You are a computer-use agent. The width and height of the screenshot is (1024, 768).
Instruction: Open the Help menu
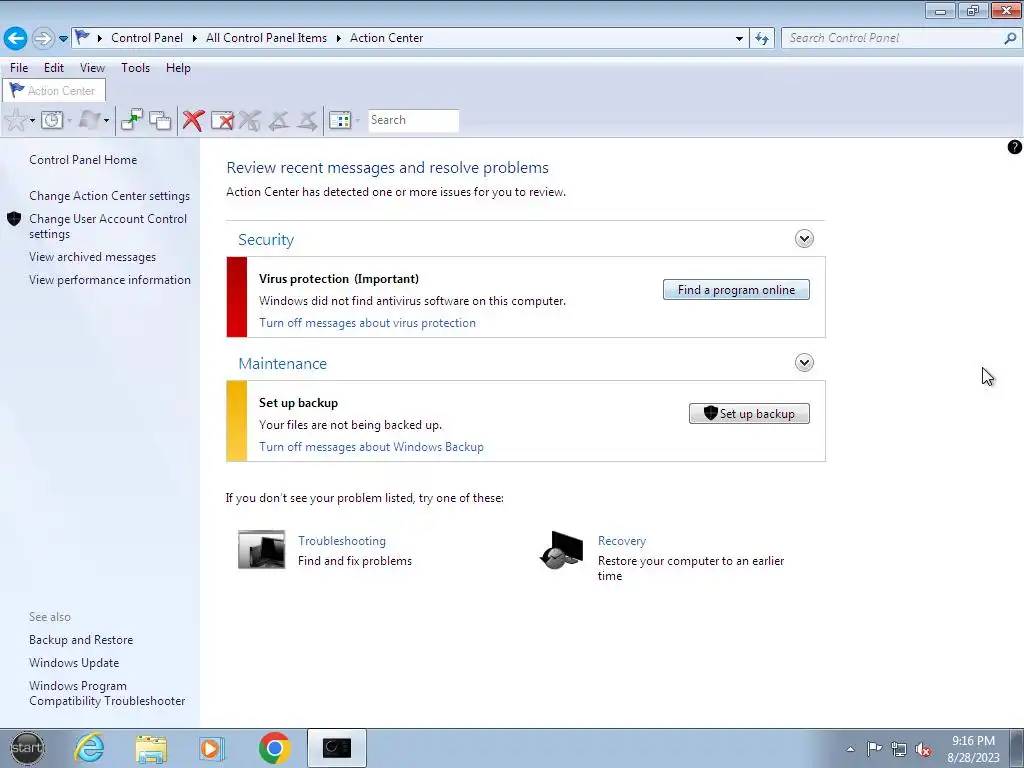(x=178, y=68)
